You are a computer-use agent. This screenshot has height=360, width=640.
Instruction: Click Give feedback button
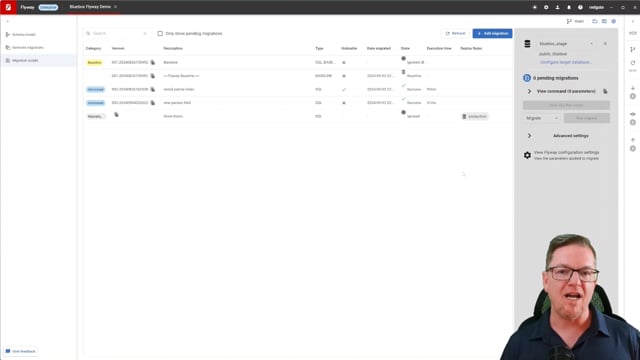20,351
